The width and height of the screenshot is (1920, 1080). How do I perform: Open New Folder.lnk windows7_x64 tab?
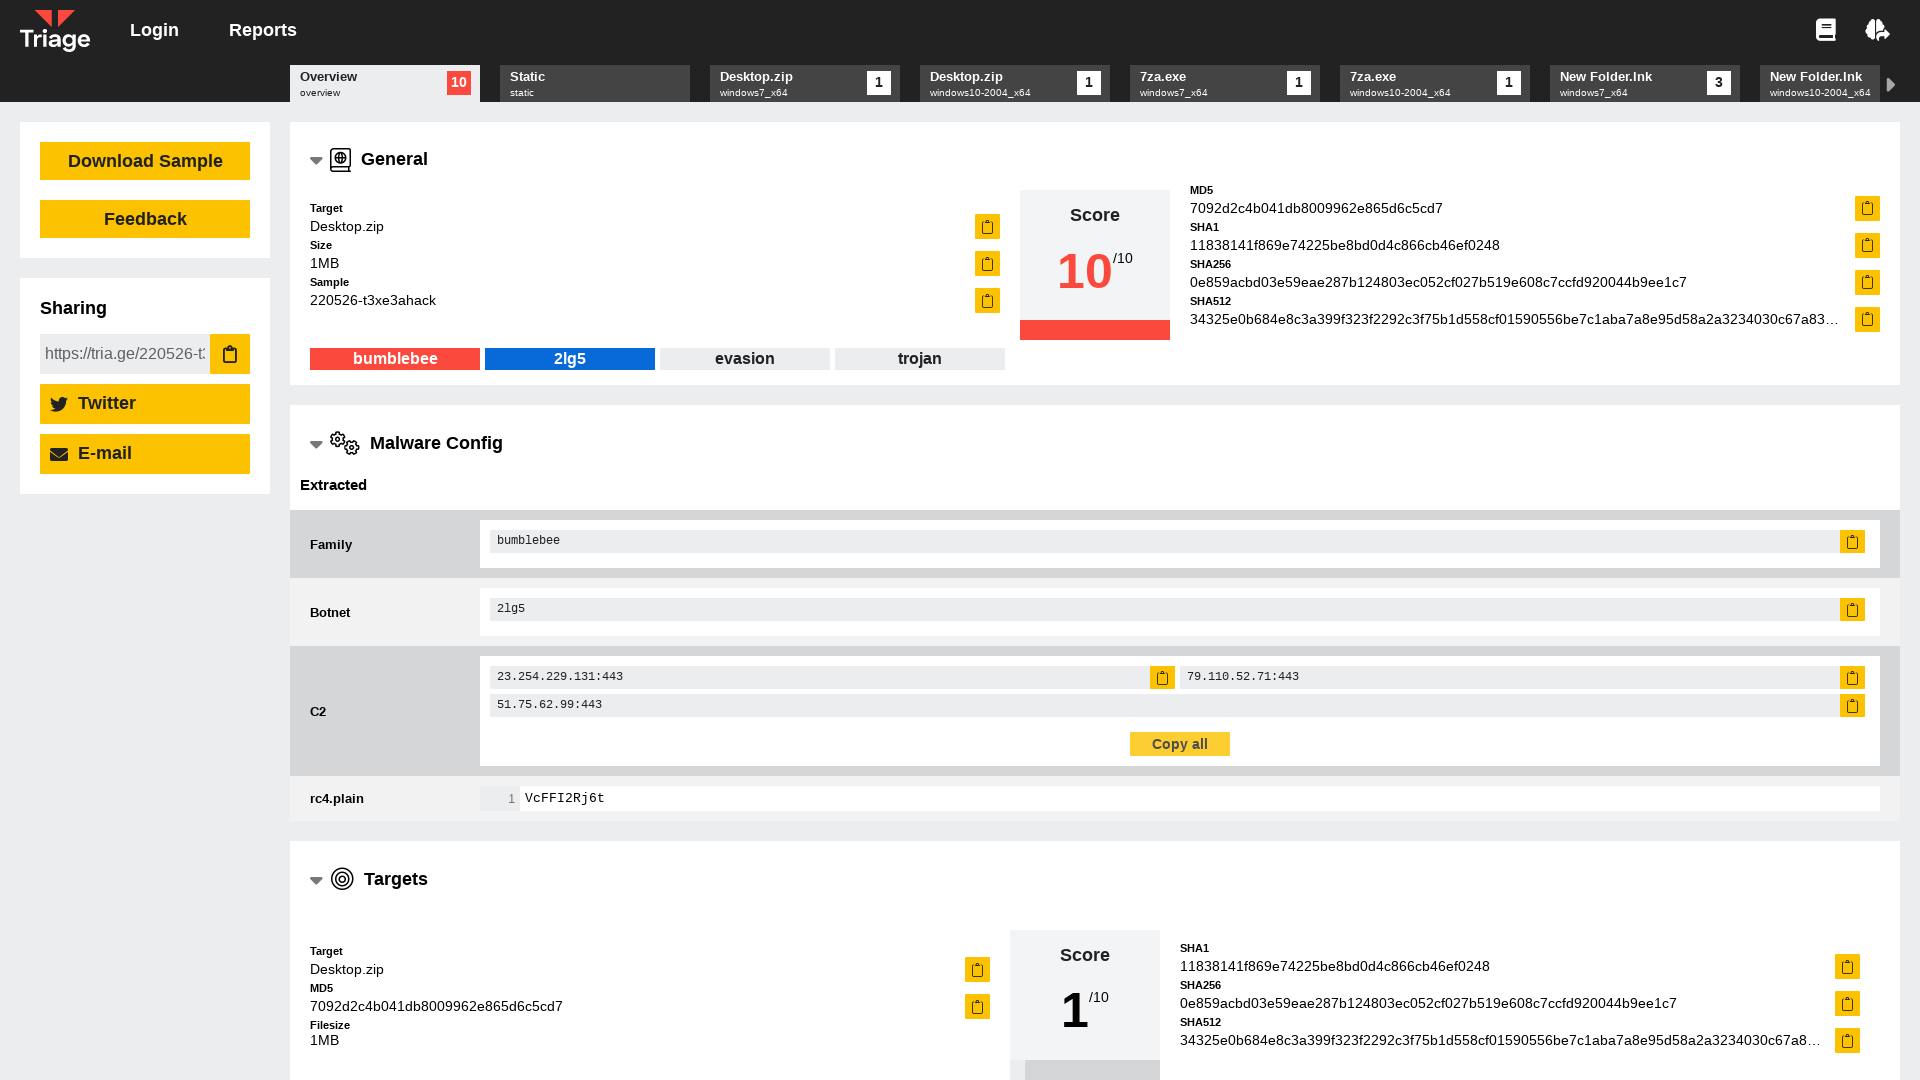coord(1645,84)
